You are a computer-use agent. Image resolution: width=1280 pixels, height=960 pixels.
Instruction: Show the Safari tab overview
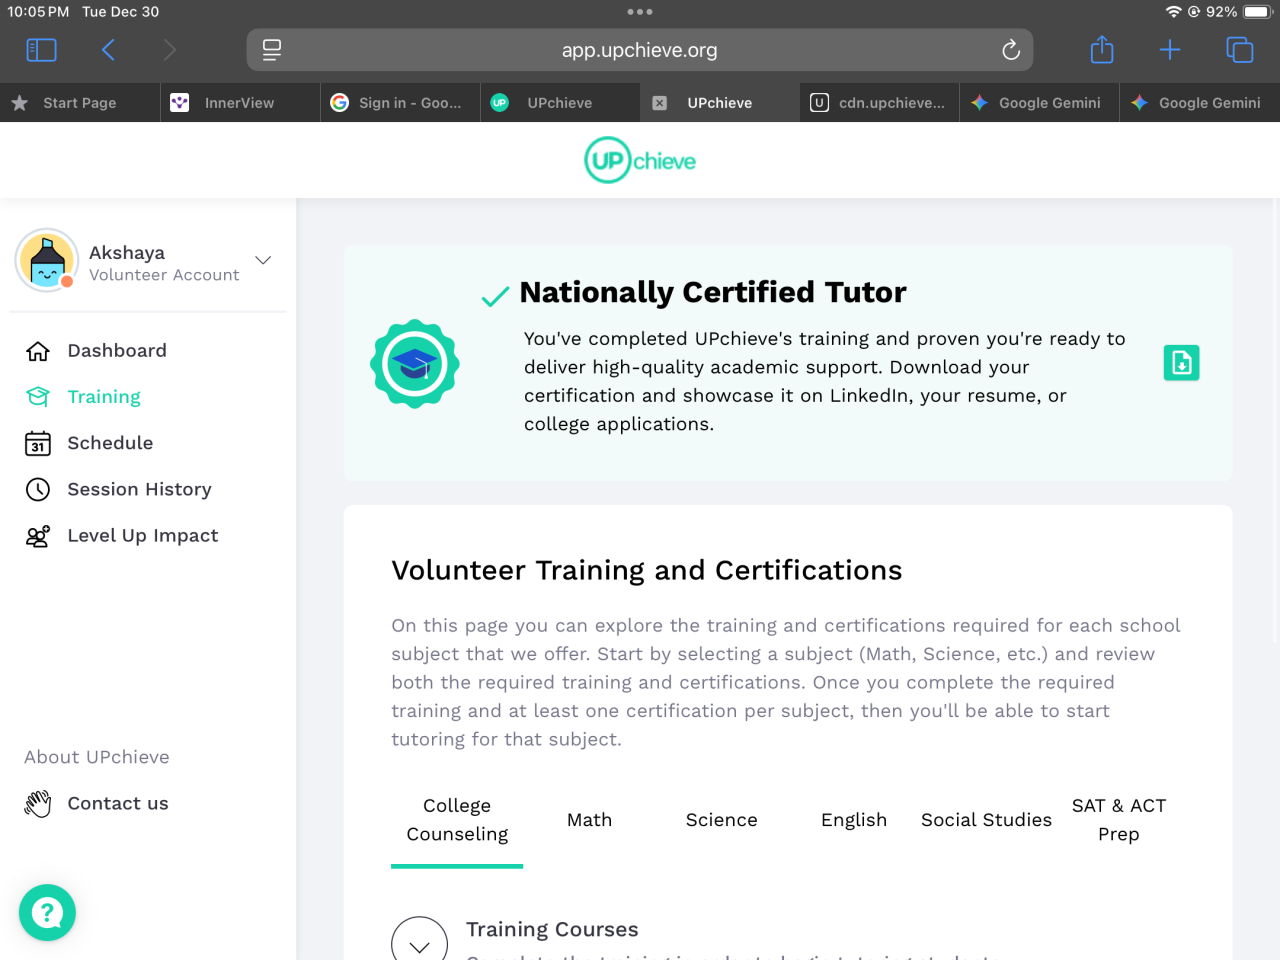tap(1239, 50)
